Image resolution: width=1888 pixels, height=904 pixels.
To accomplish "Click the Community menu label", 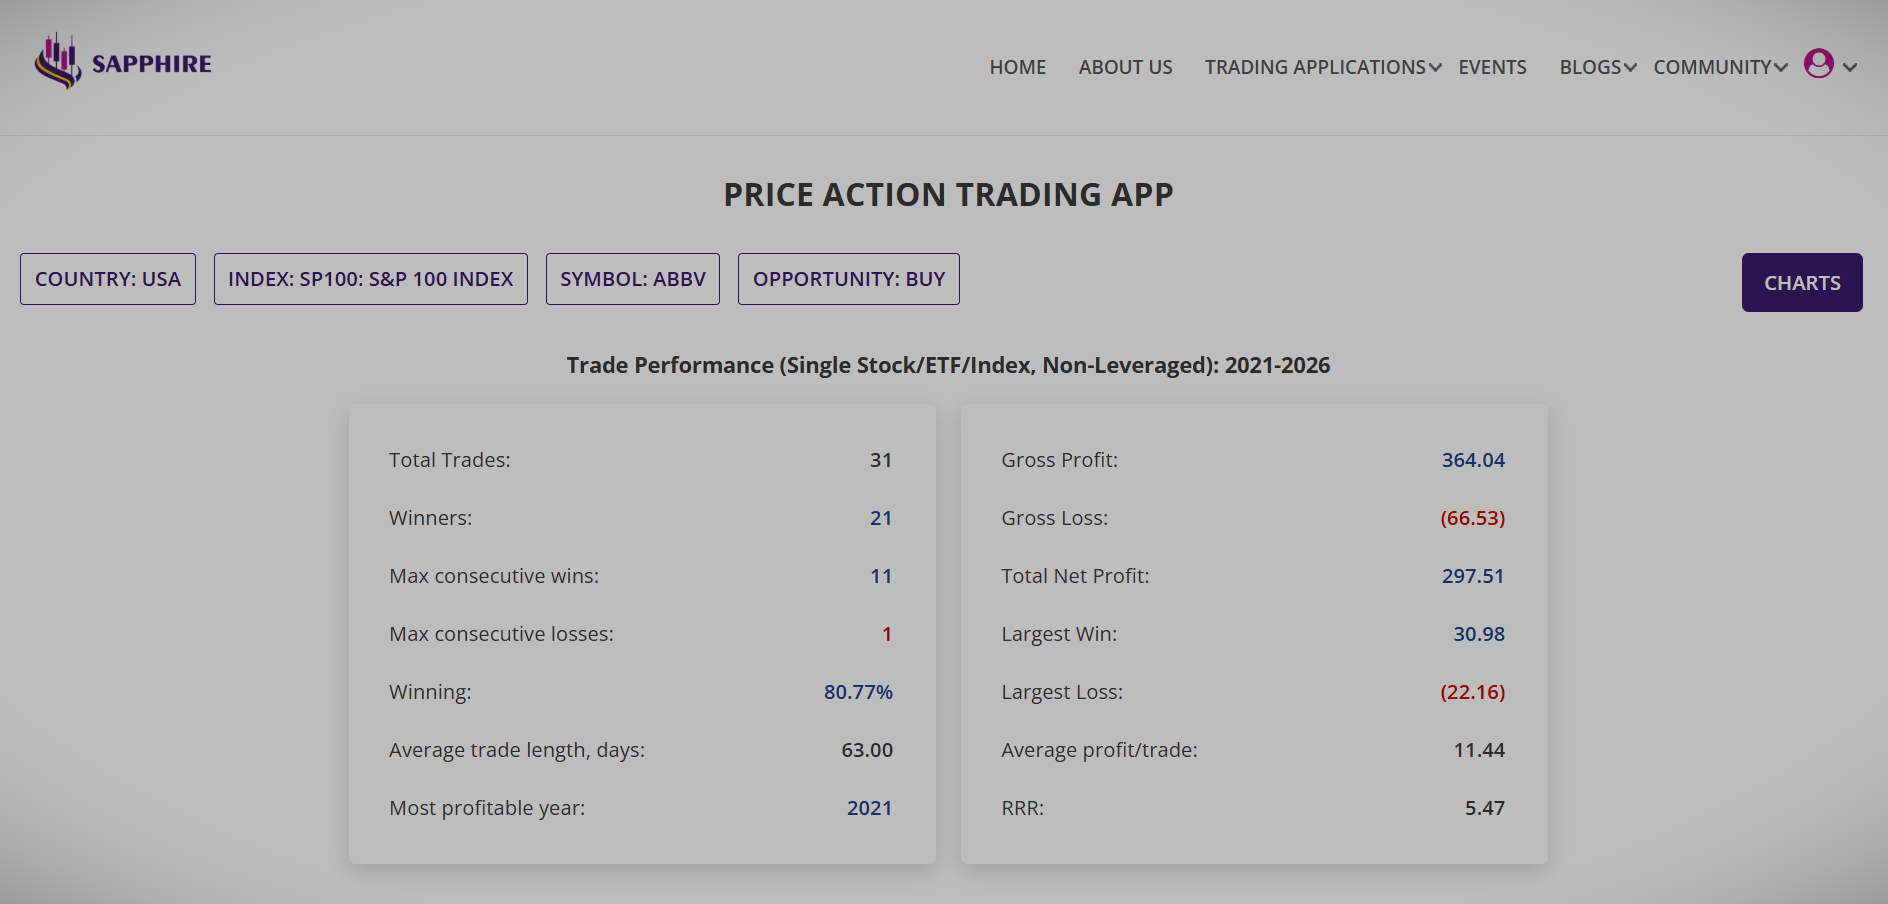I will pos(1712,67).
